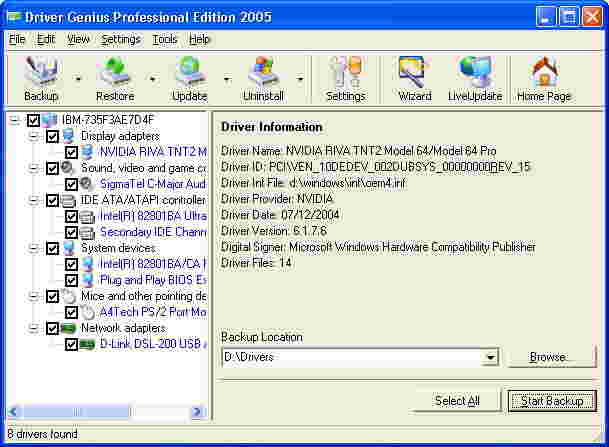The image size is (609, 447).
Task: Open the Backup button's dropdown arrow
Action: pos(78,80)
